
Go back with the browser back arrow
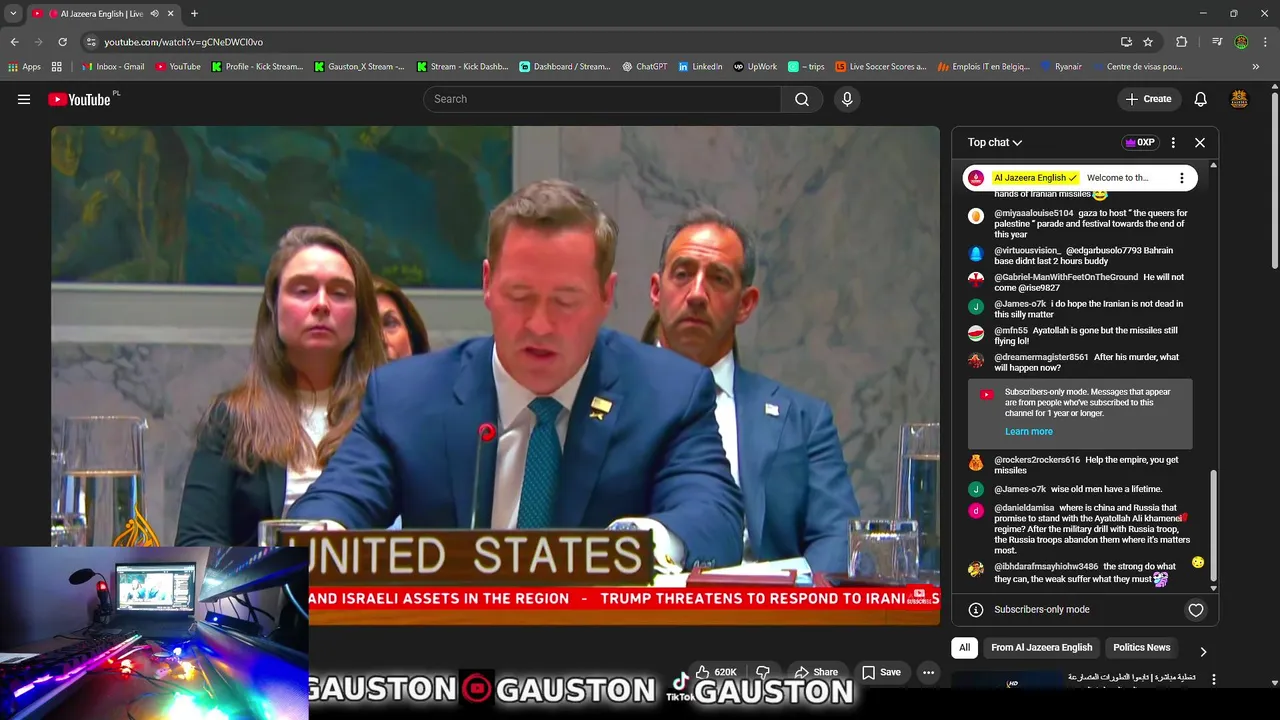15,42
